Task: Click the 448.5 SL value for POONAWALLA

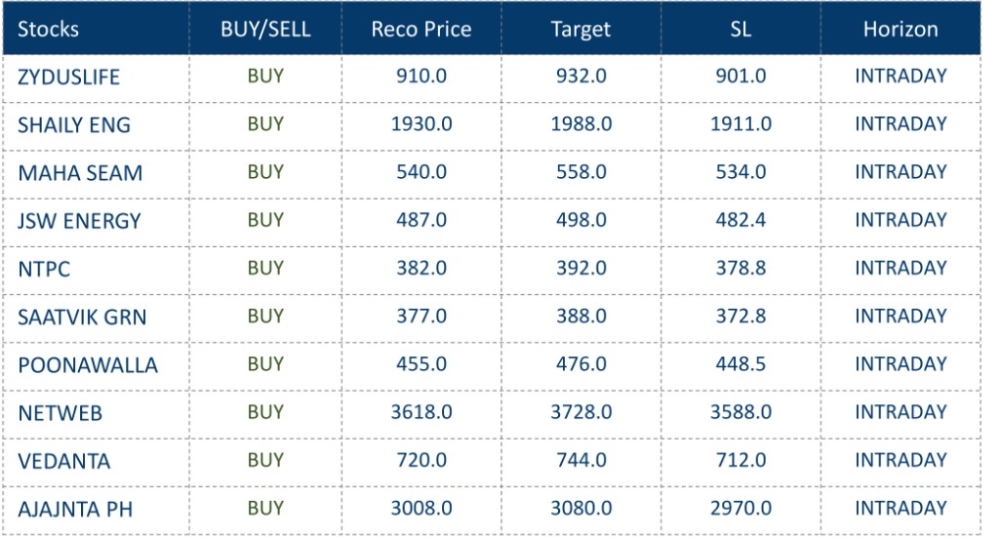Action: [x=741, y=364]
